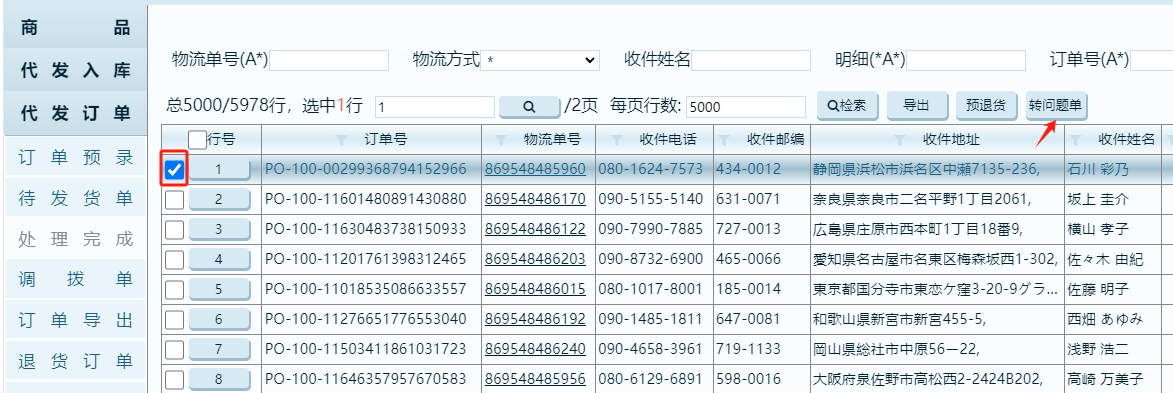Image resolution: width=1173 pixels, height=393 pixels.
Task: Click row number button 7
Action: 219,350
